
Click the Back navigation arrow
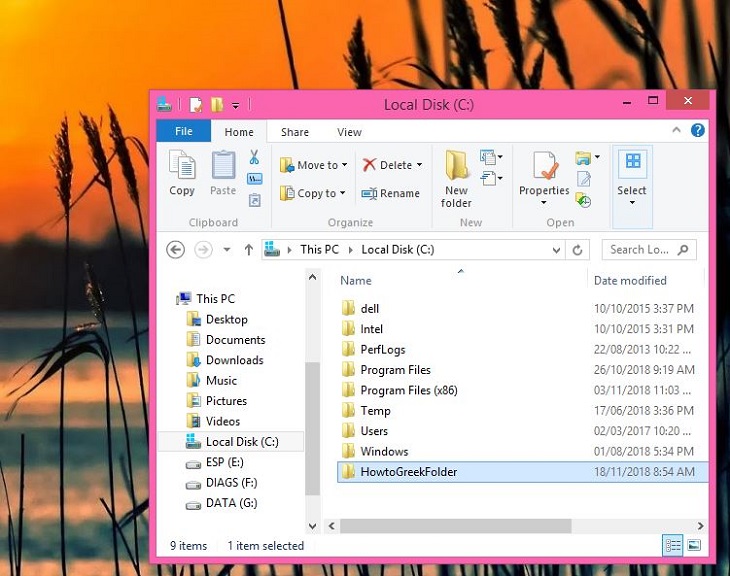click(x=176, y=250)
